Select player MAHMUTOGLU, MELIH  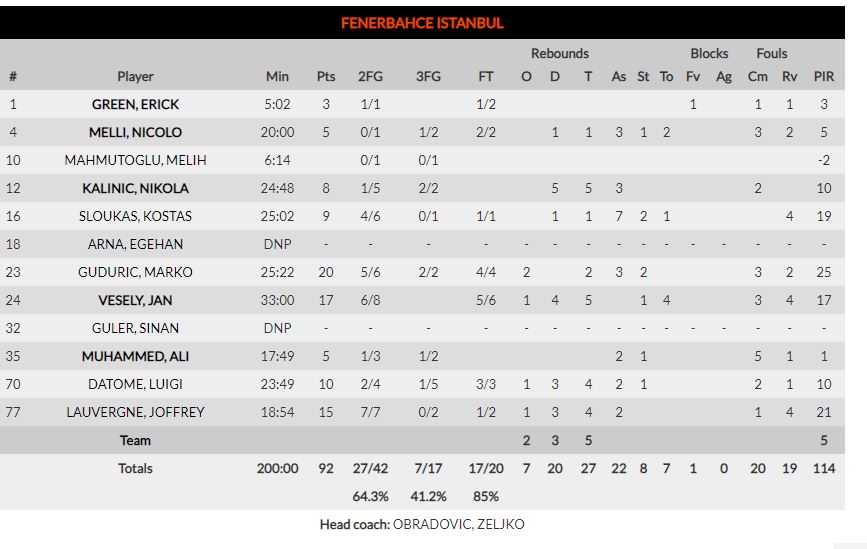[x=135, y=160]
